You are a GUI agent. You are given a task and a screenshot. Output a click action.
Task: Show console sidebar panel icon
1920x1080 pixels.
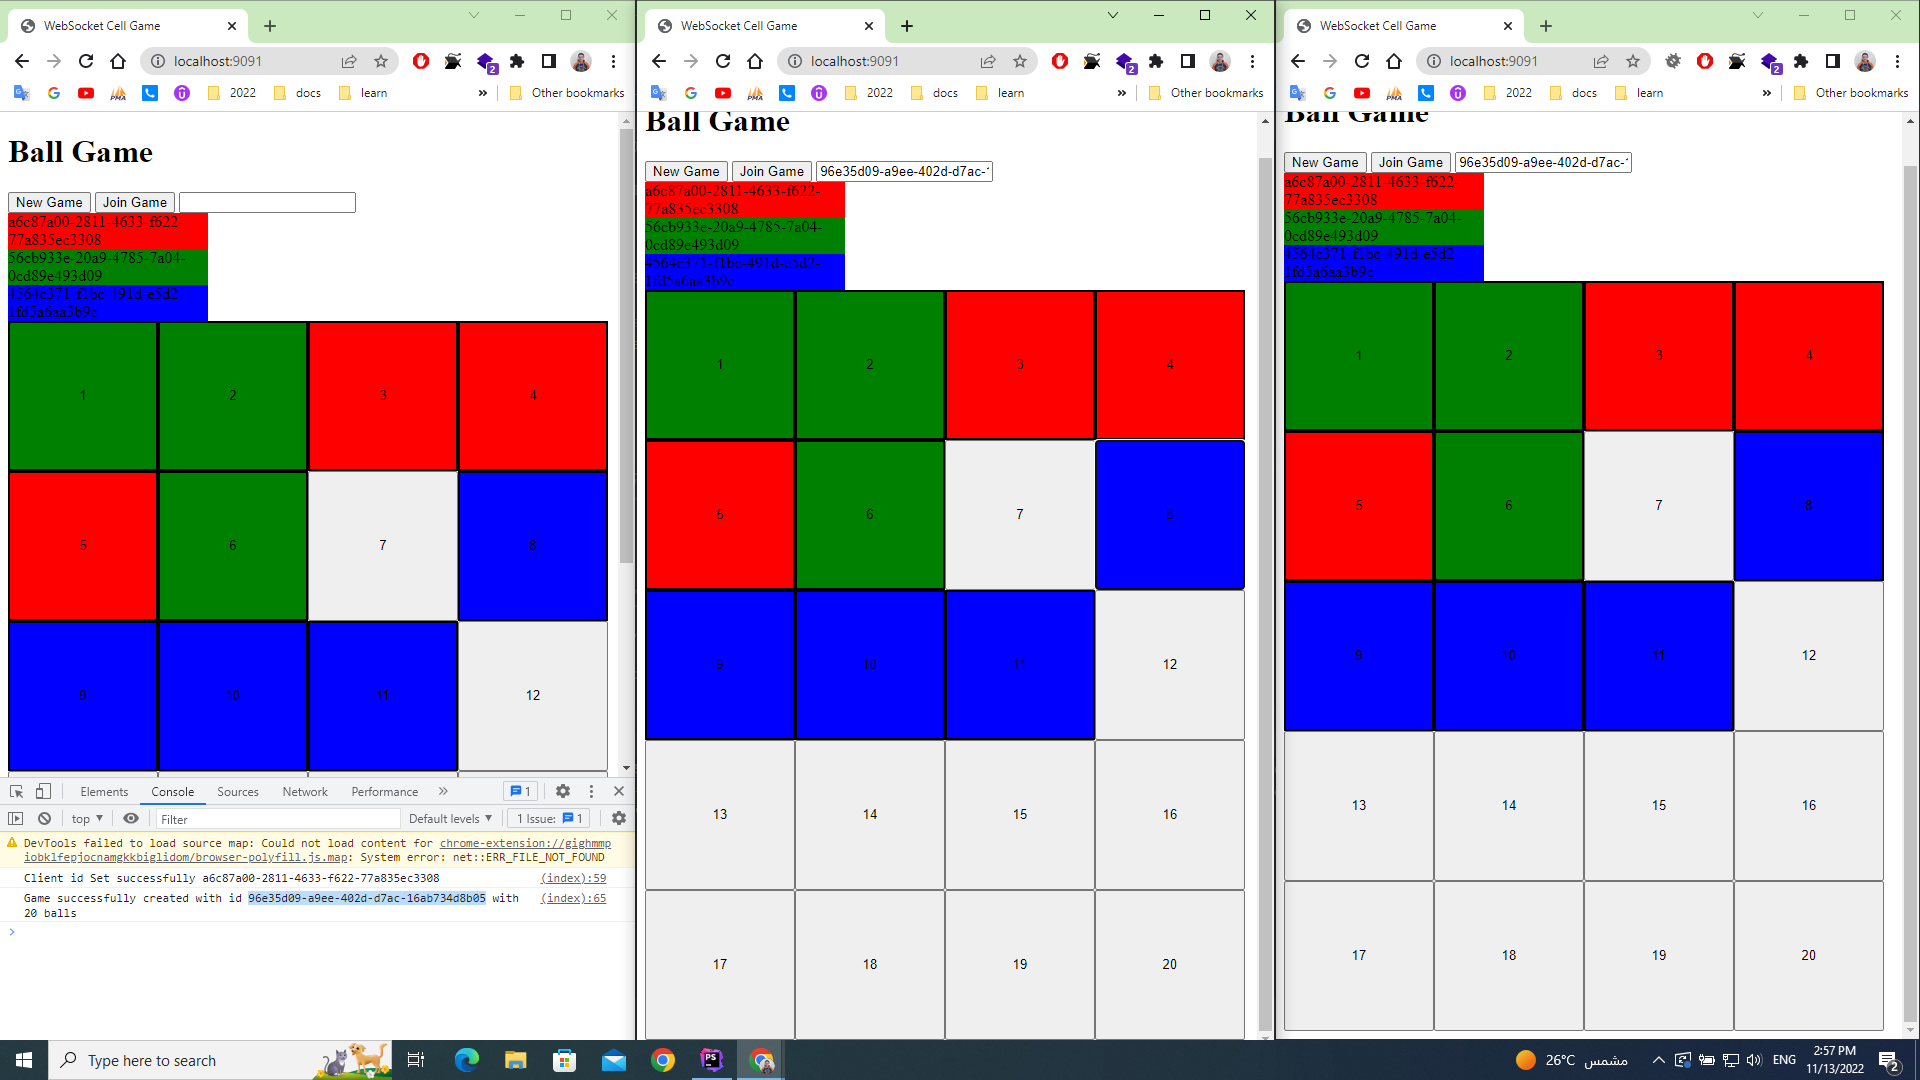16,818
